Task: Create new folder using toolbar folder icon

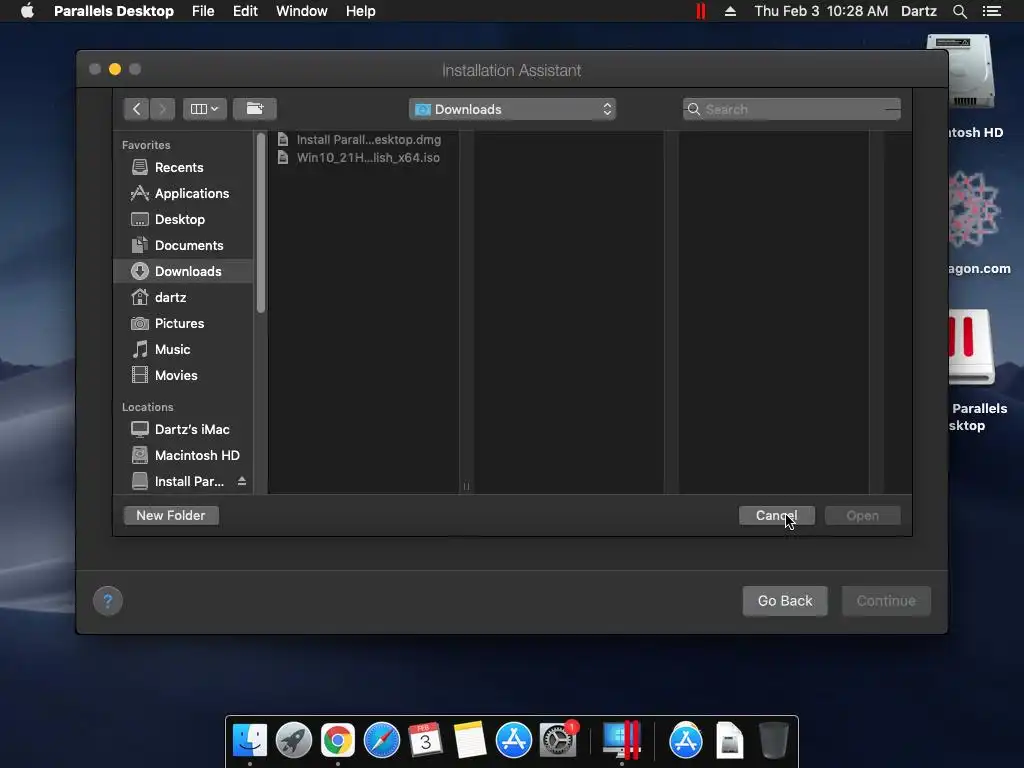Action: [255, 109]
